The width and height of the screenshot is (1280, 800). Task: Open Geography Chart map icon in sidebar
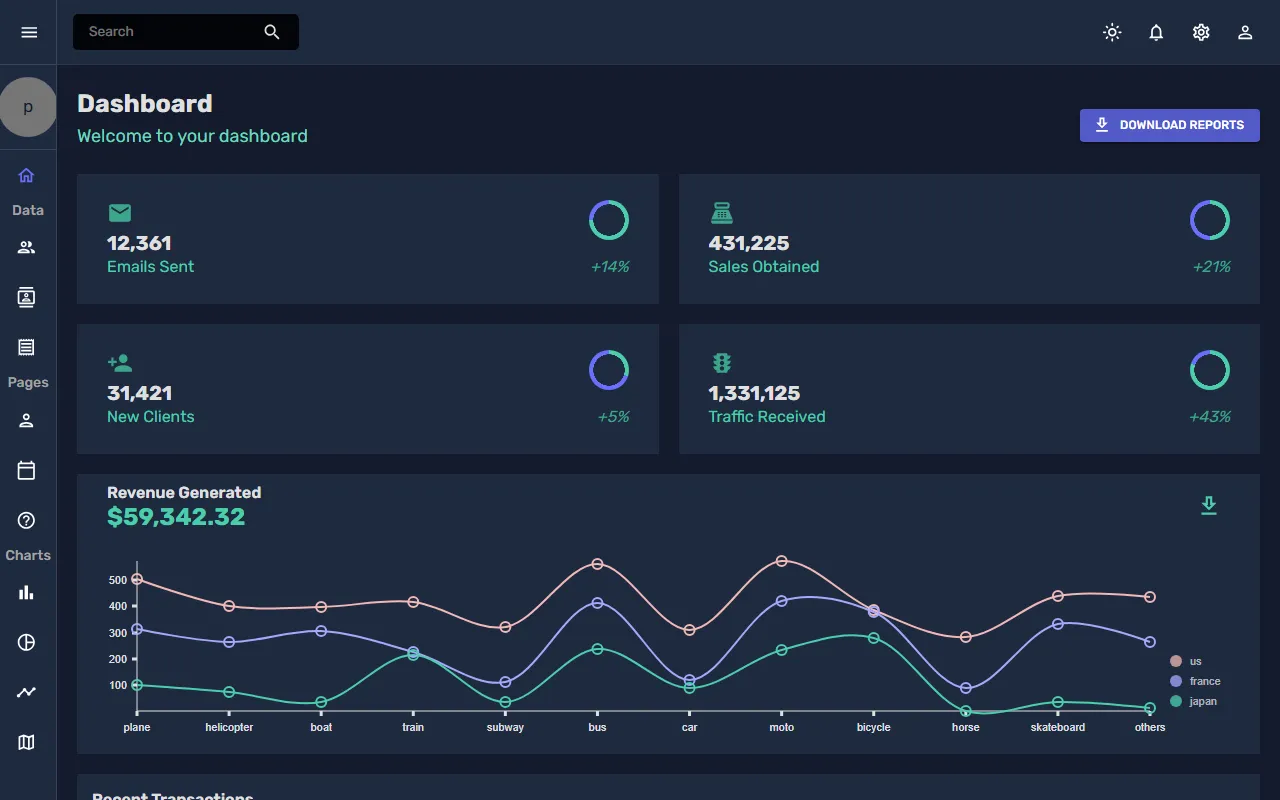click(x=27, y=742)
